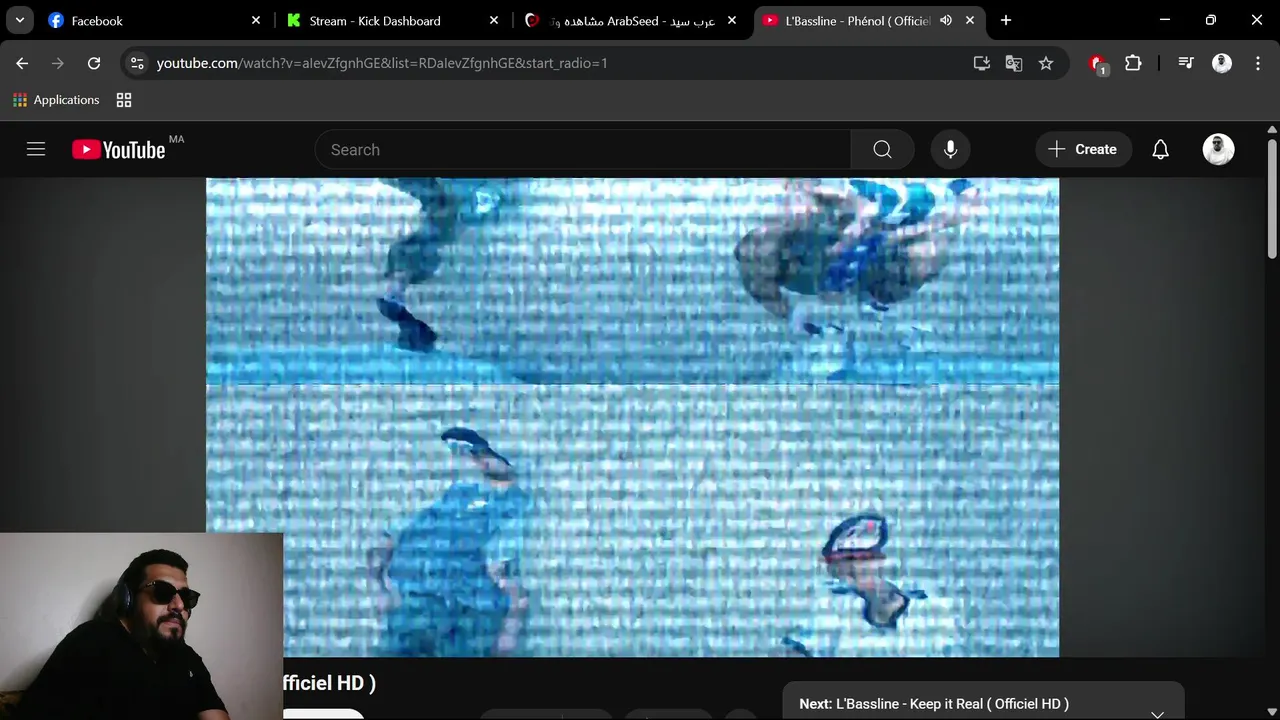
Task: Close the L'Bassline YouTube tab
Action: click(x=969, y=20)
